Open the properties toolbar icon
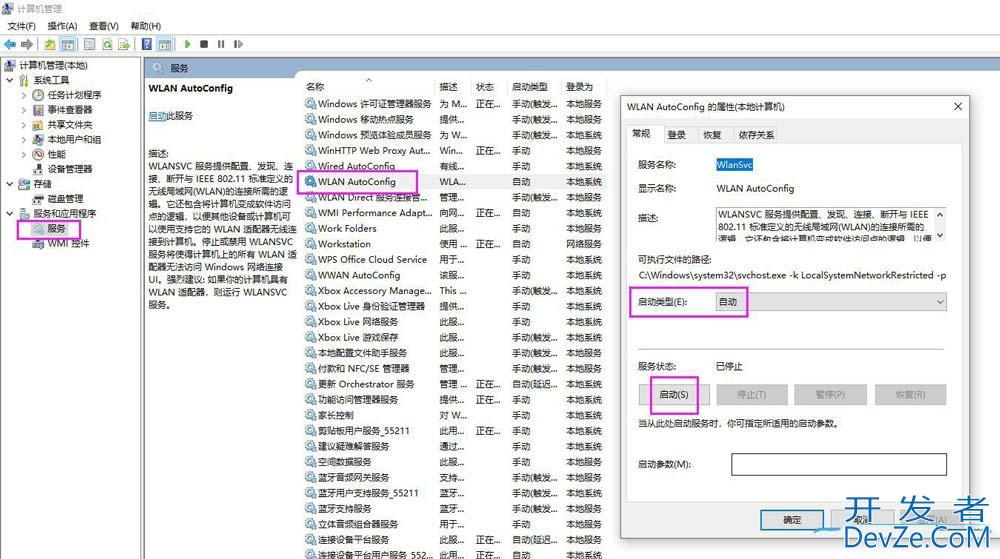This screenshot has height=559, width=1000. [90, 44]
